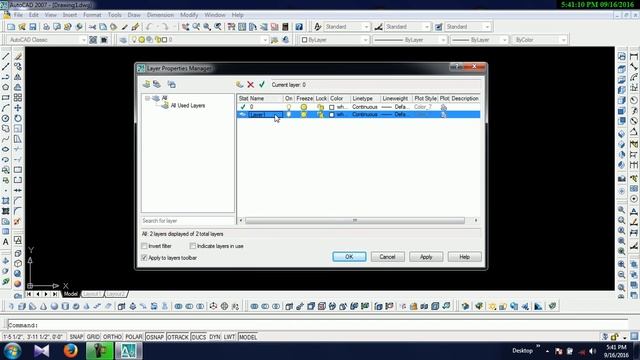Click the Visual Studio taskbar icon
Viewport: 640px width, 360px height.
pyautogui.click(x=41, y=351)
